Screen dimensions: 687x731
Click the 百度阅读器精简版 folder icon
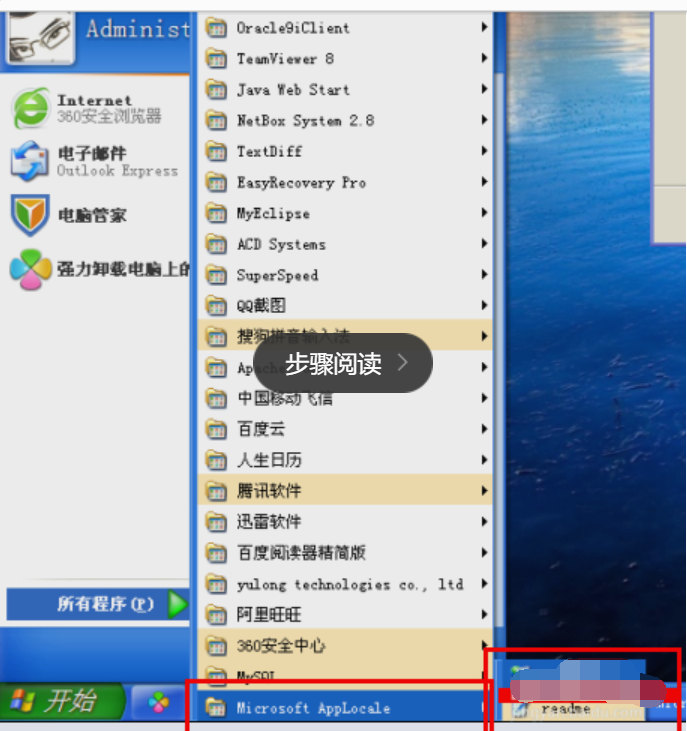tap(216, 553)
